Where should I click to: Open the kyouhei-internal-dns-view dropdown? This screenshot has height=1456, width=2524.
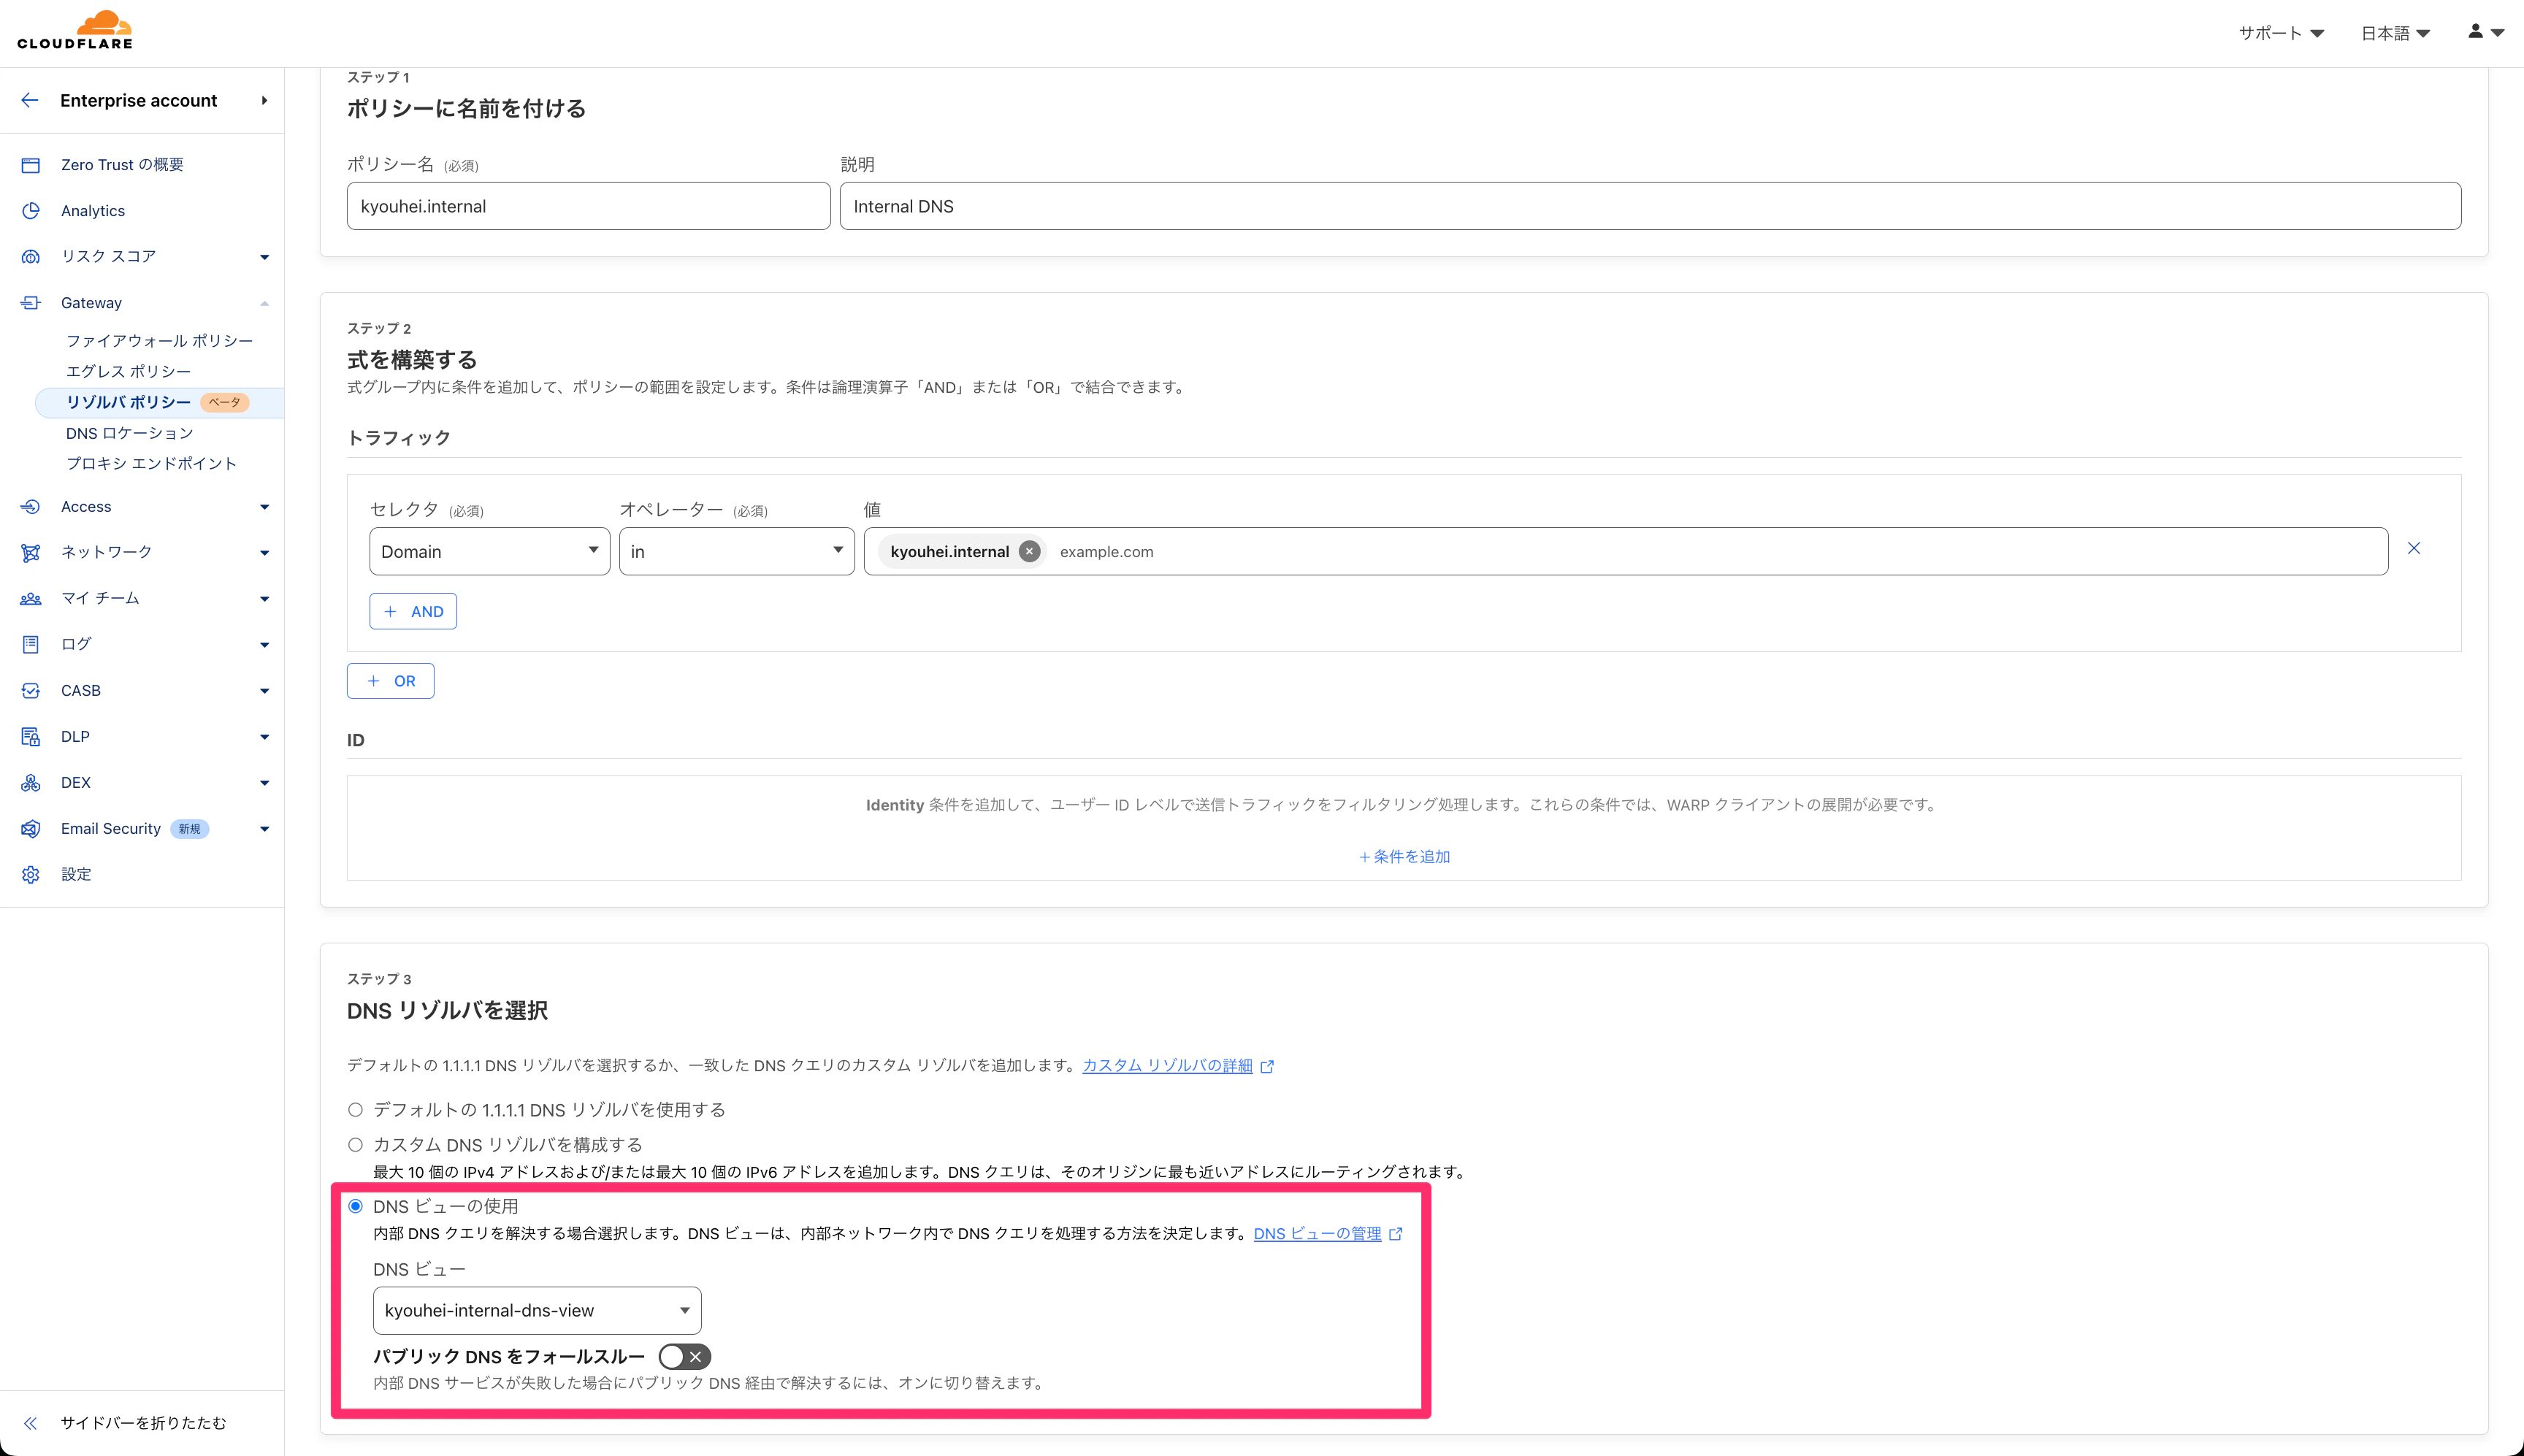click(x=537, y=1311)
